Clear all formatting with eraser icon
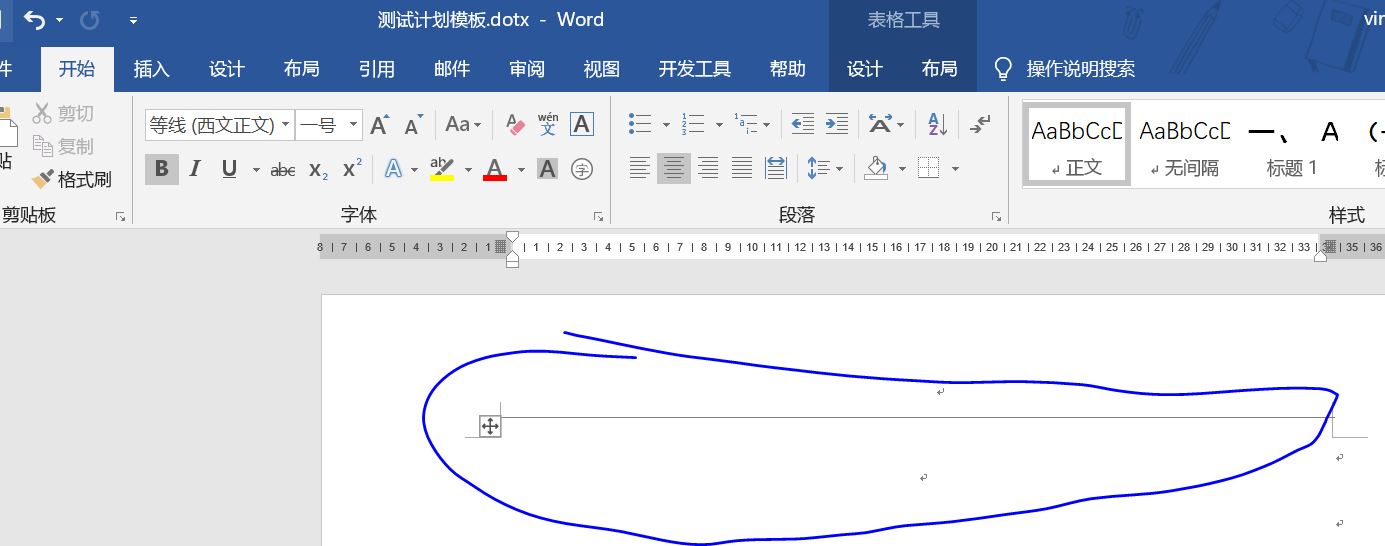1385x546 pixels. coord(515,125)
